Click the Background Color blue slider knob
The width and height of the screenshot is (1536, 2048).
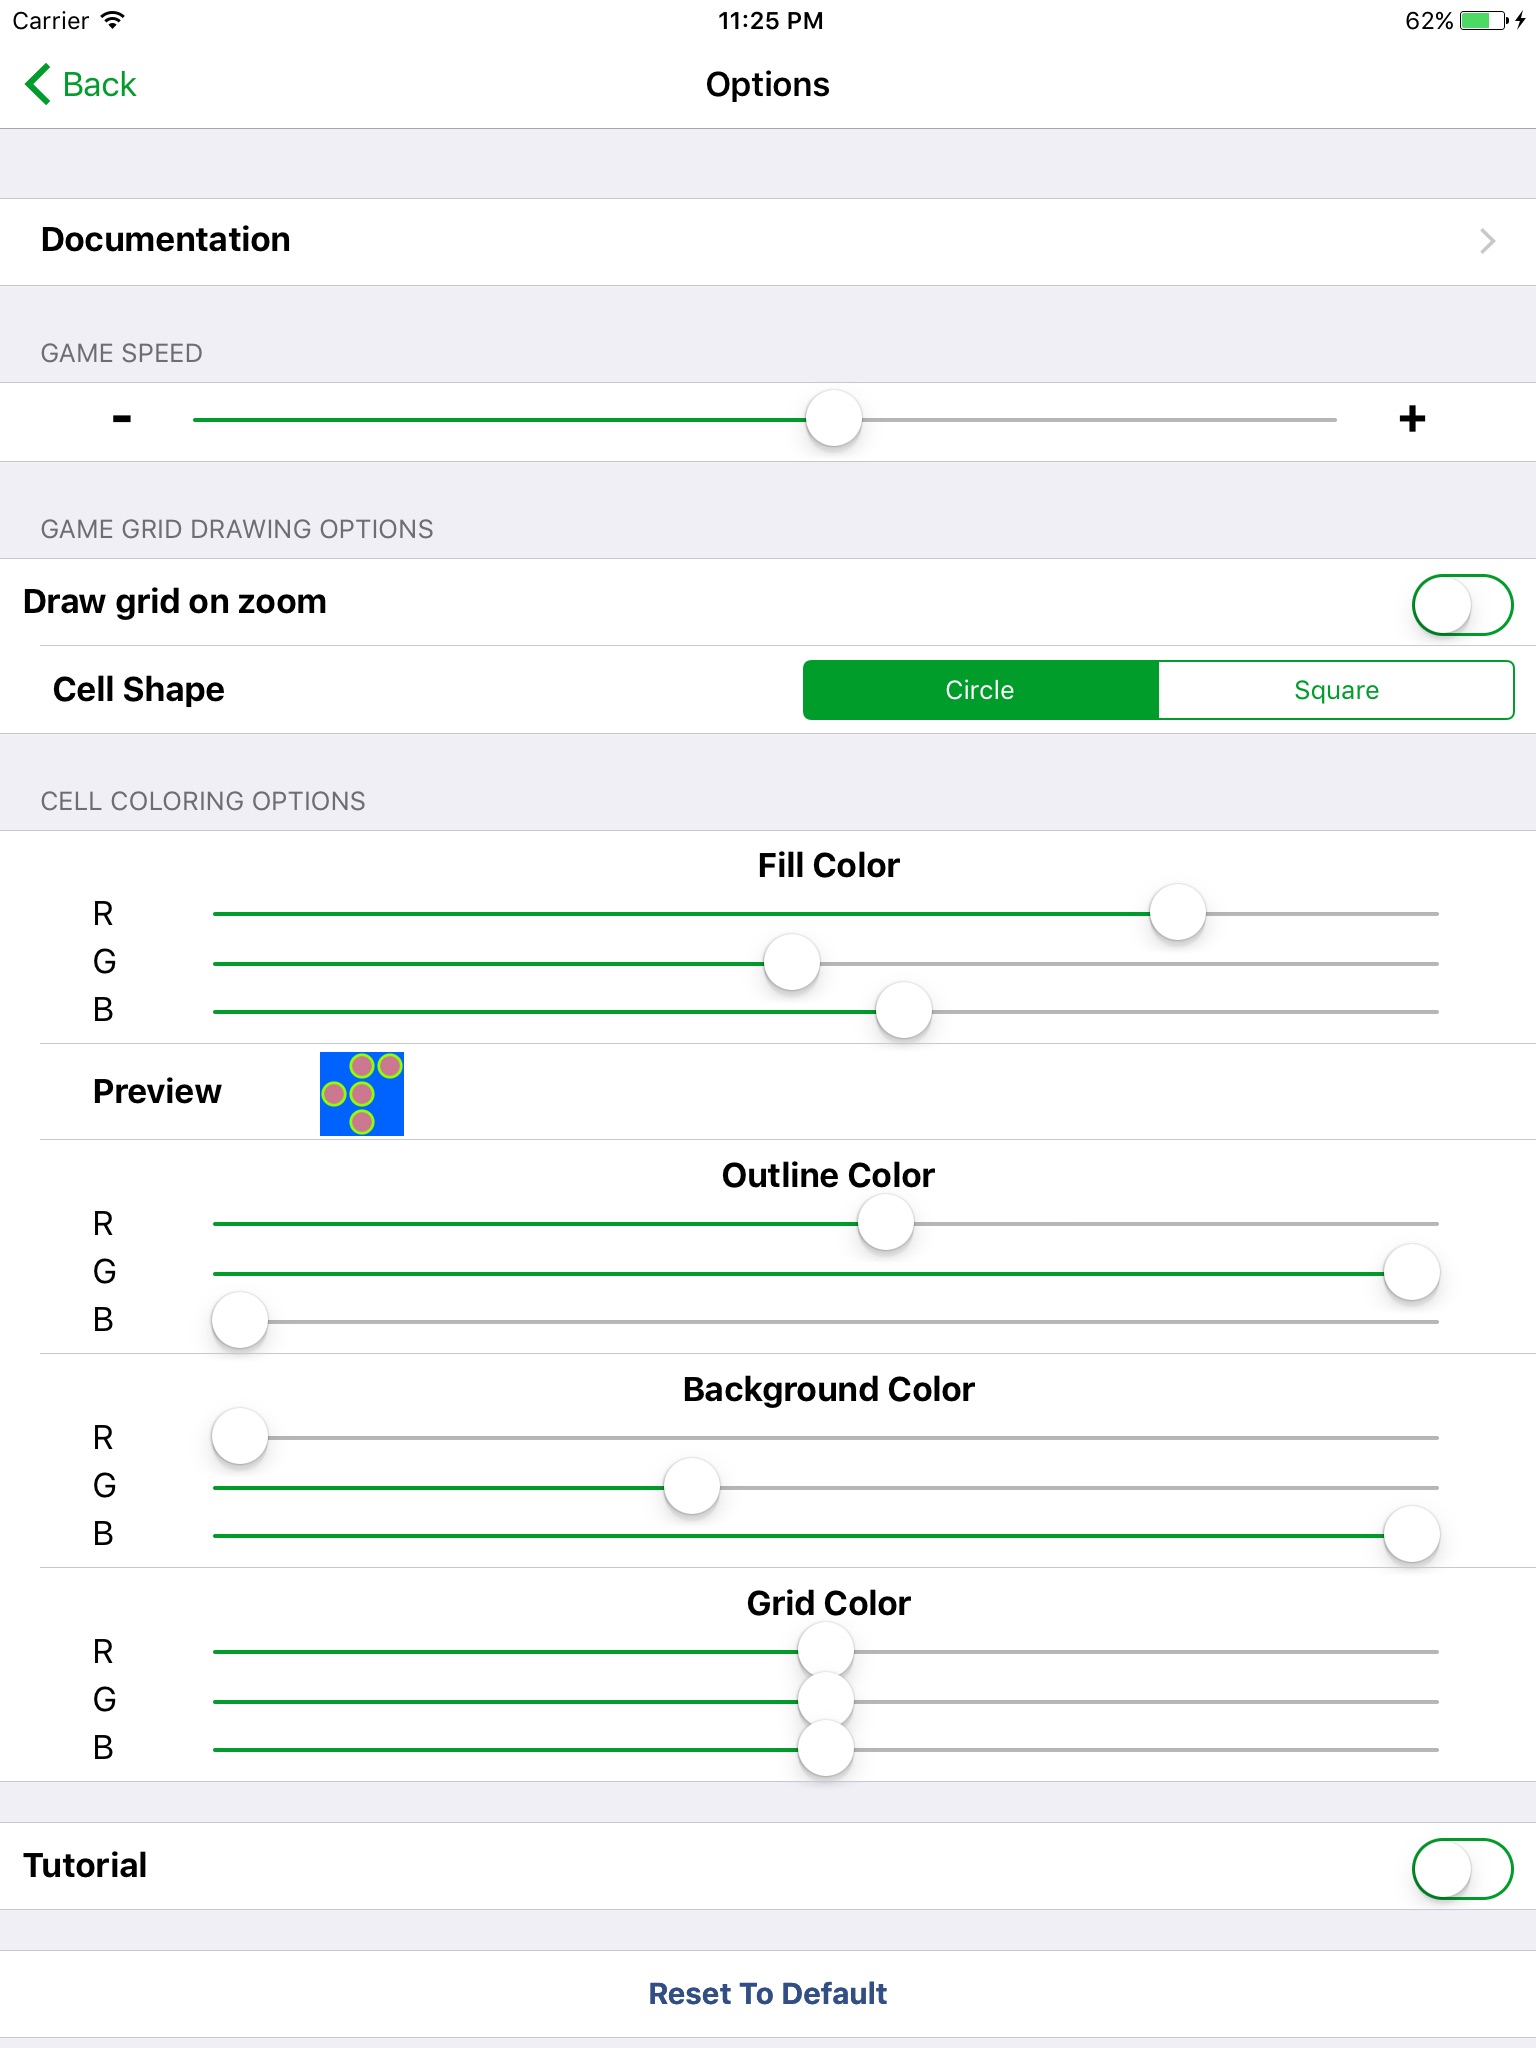click(x=1411, y=1535)
